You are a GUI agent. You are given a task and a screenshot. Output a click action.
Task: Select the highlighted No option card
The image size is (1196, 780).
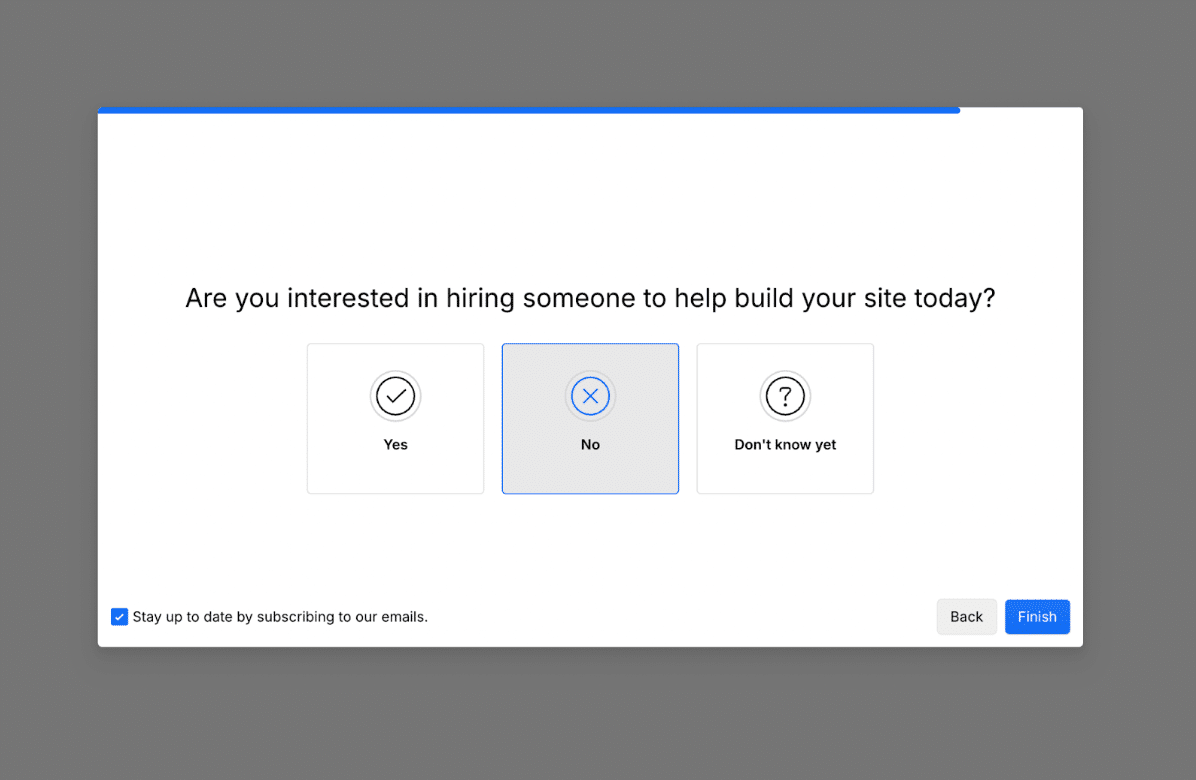coord(590,419)
